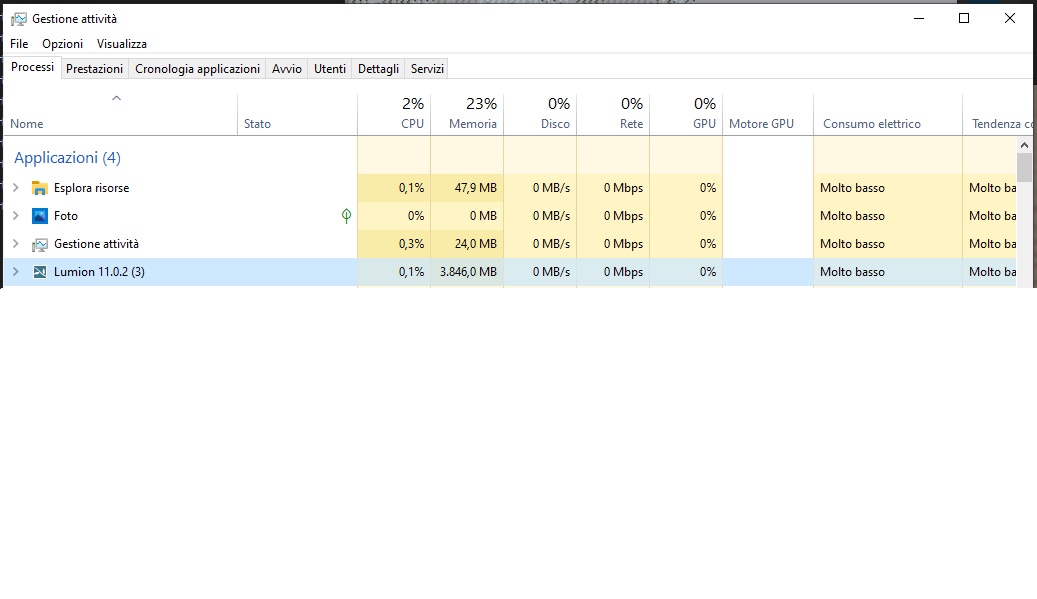Maximize the Gestione attività window

tap(964, 19)
